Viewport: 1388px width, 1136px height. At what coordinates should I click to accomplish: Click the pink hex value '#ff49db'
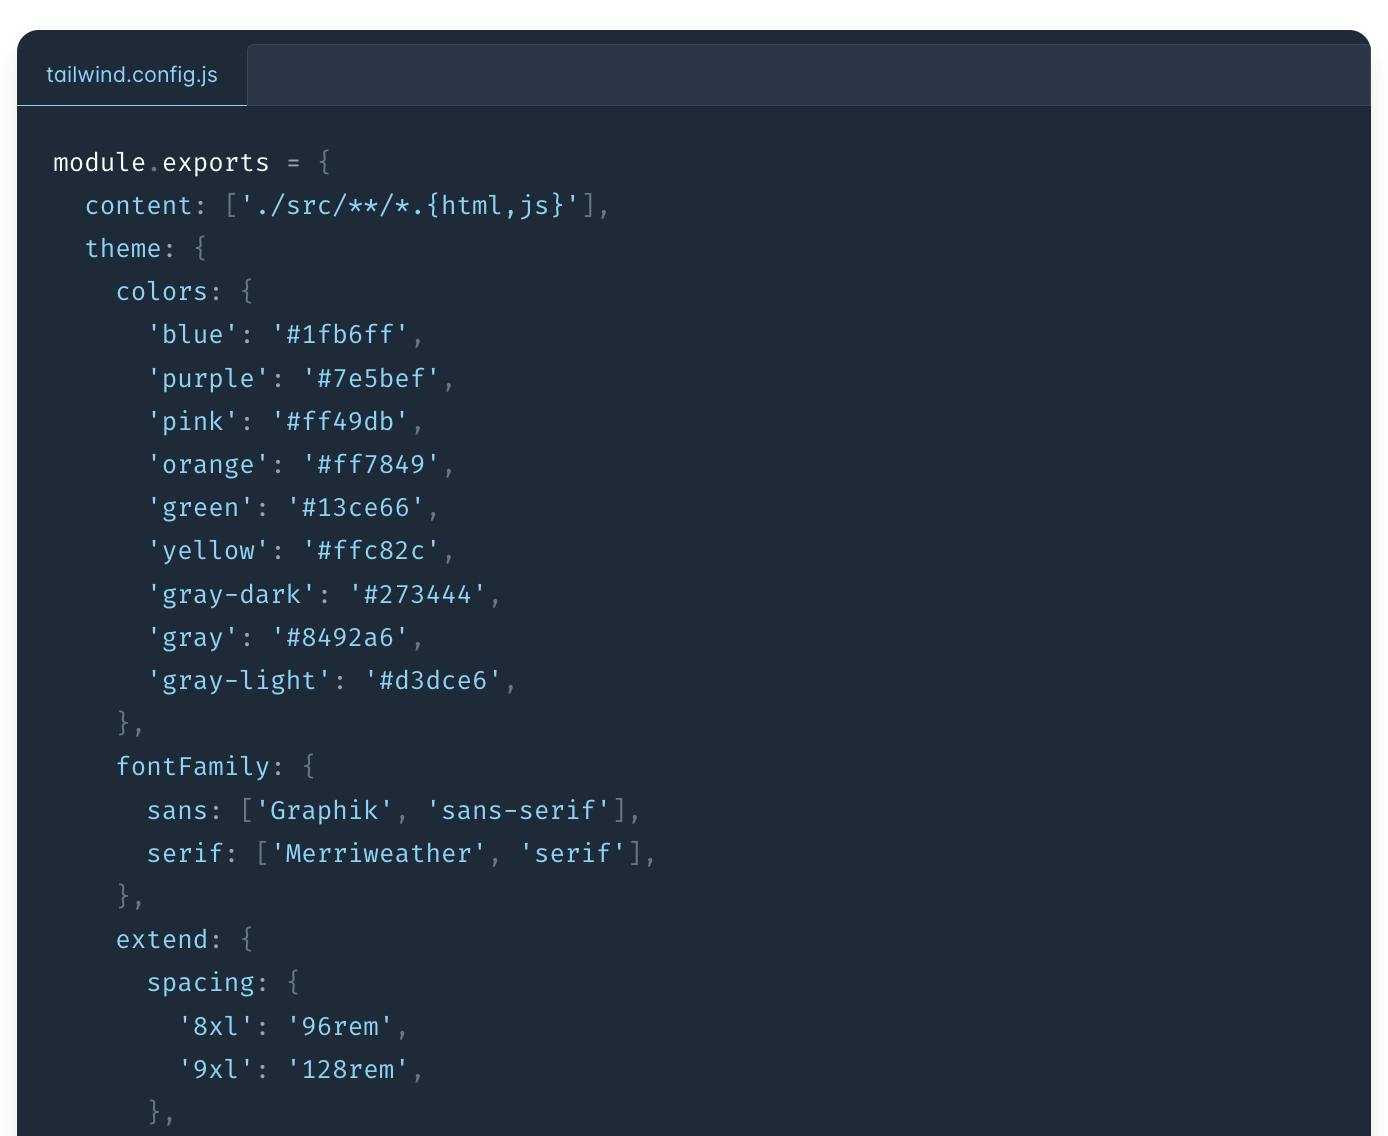340,421
